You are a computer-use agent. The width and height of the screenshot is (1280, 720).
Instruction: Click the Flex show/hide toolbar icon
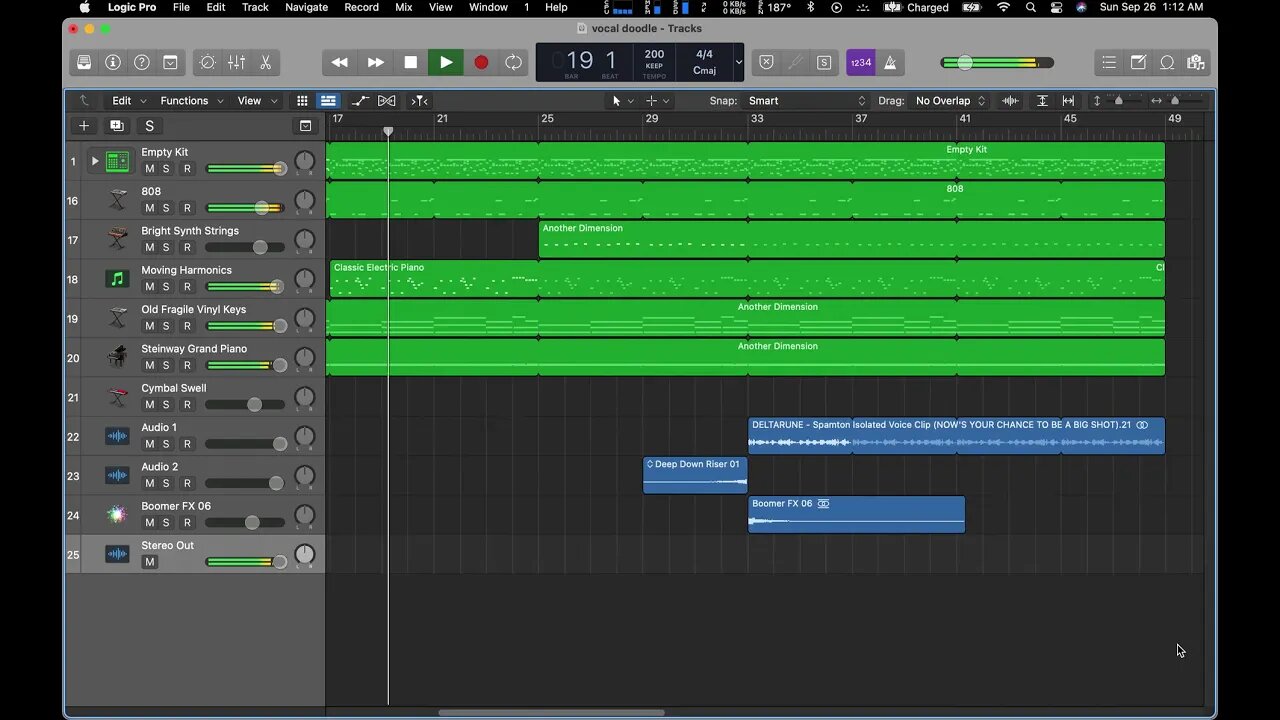[x=386, y=101]
